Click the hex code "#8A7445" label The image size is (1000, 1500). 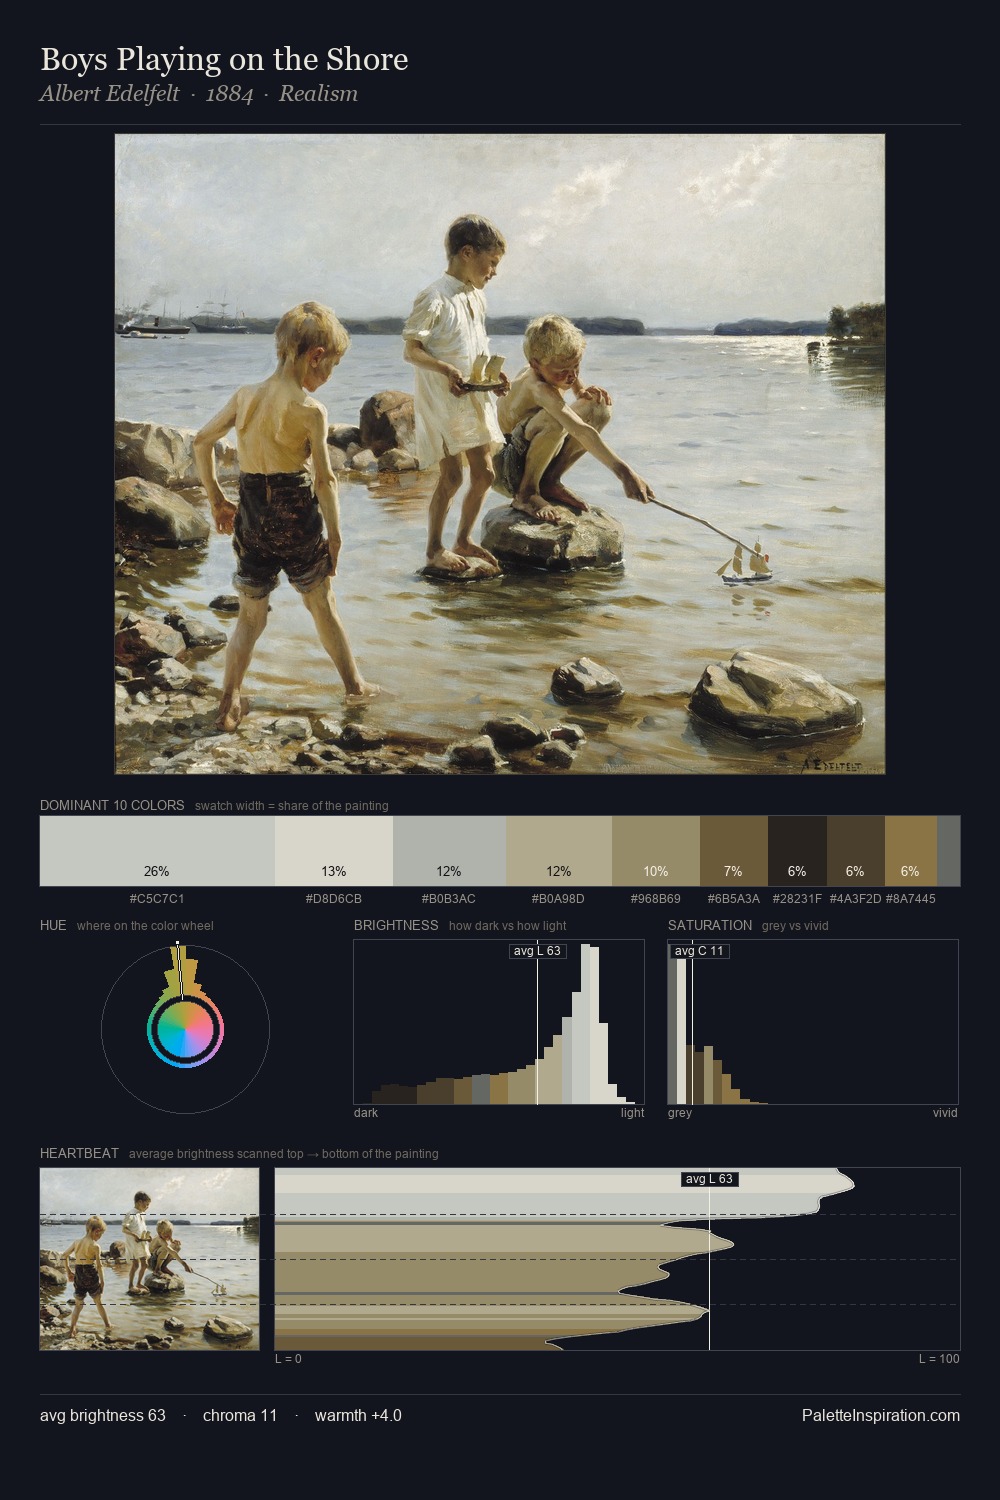pos(910,898)
